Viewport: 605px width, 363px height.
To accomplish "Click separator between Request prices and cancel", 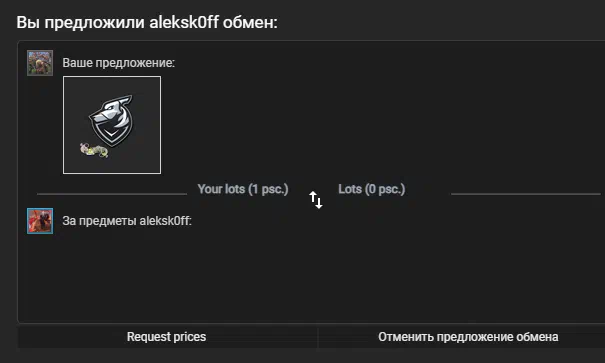I will (318, 337).
